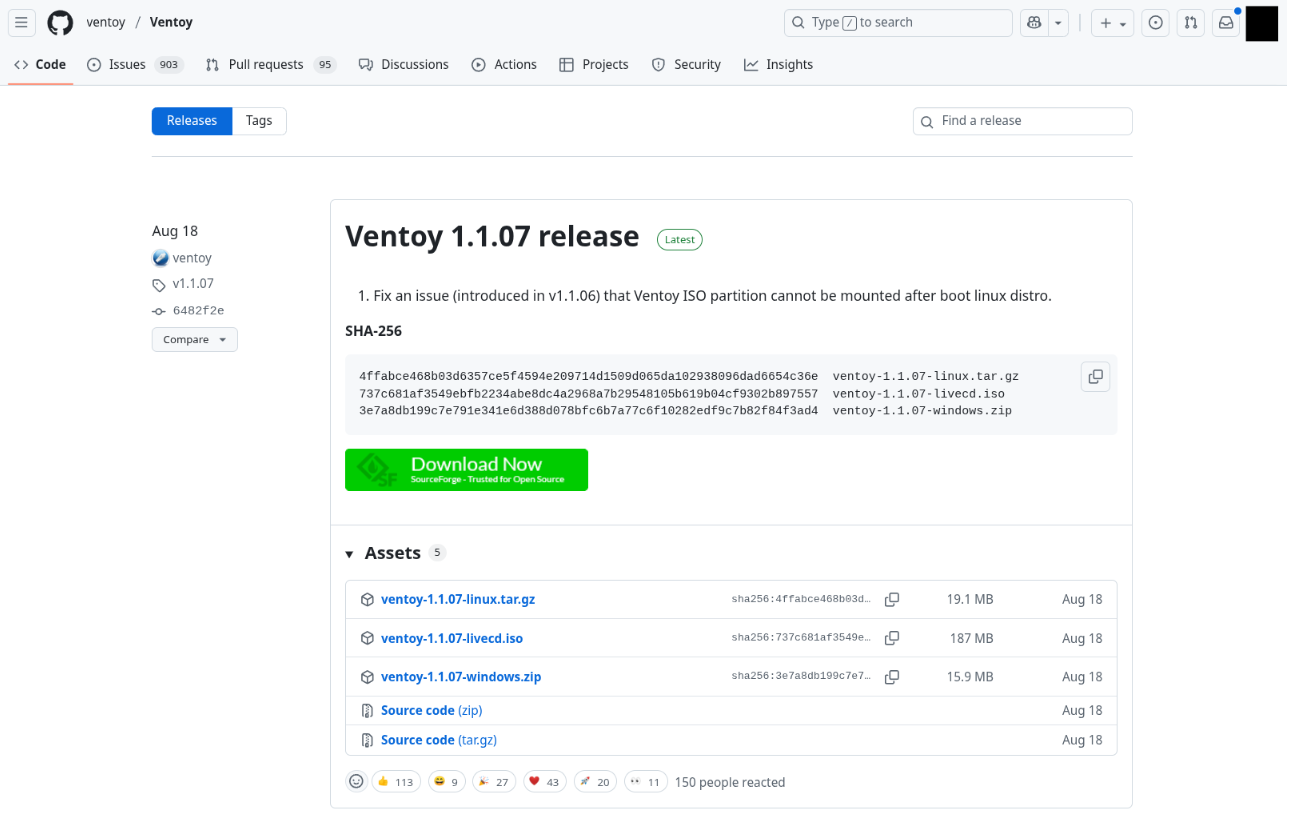Open the add reaction smiley picker
This screenshot has height=835, width=1289.
tap(356, 782)
